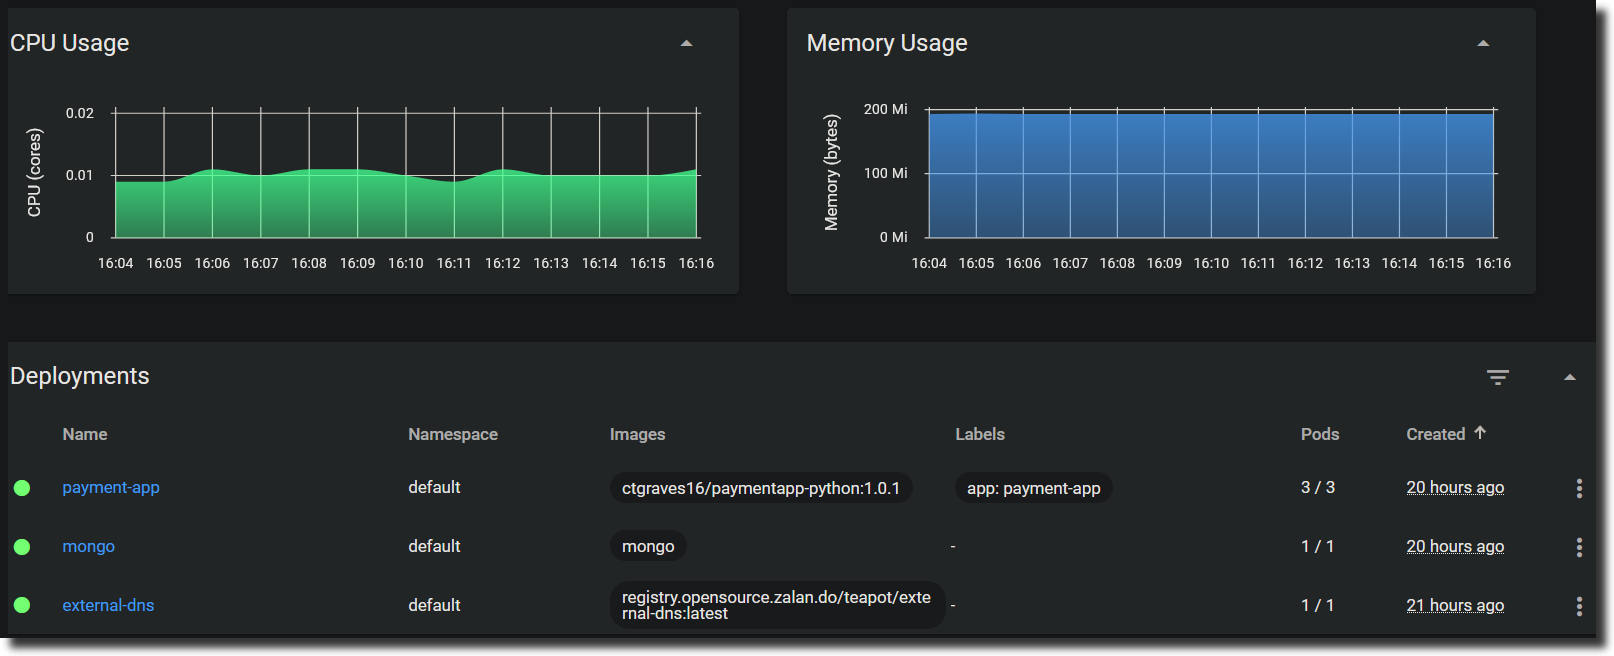Click the default namespace of payment-app

click(x=434, y=487)
